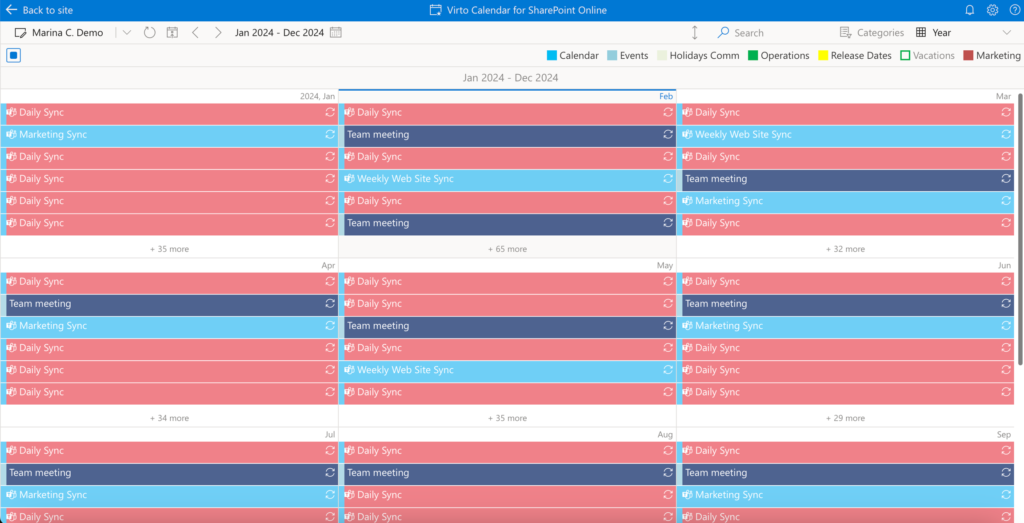Click the vertical scrollbar

[x=1020, y=229]
